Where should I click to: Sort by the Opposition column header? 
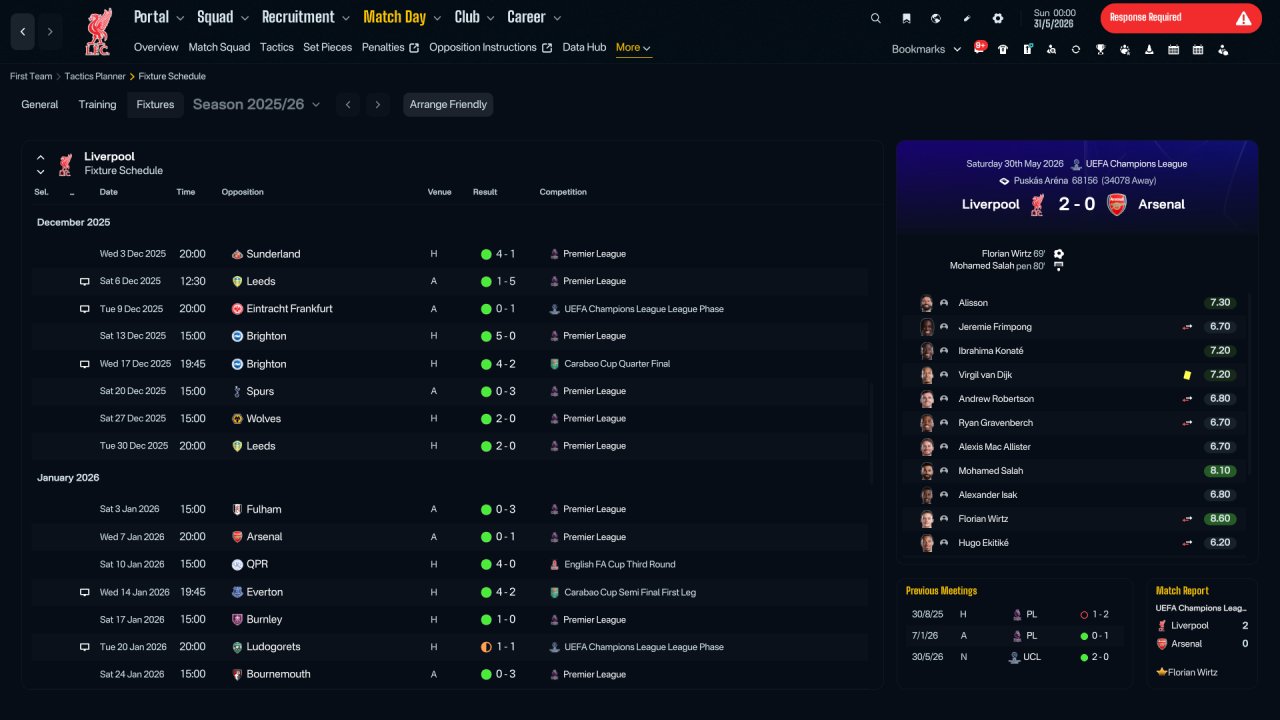coord(243,192)
